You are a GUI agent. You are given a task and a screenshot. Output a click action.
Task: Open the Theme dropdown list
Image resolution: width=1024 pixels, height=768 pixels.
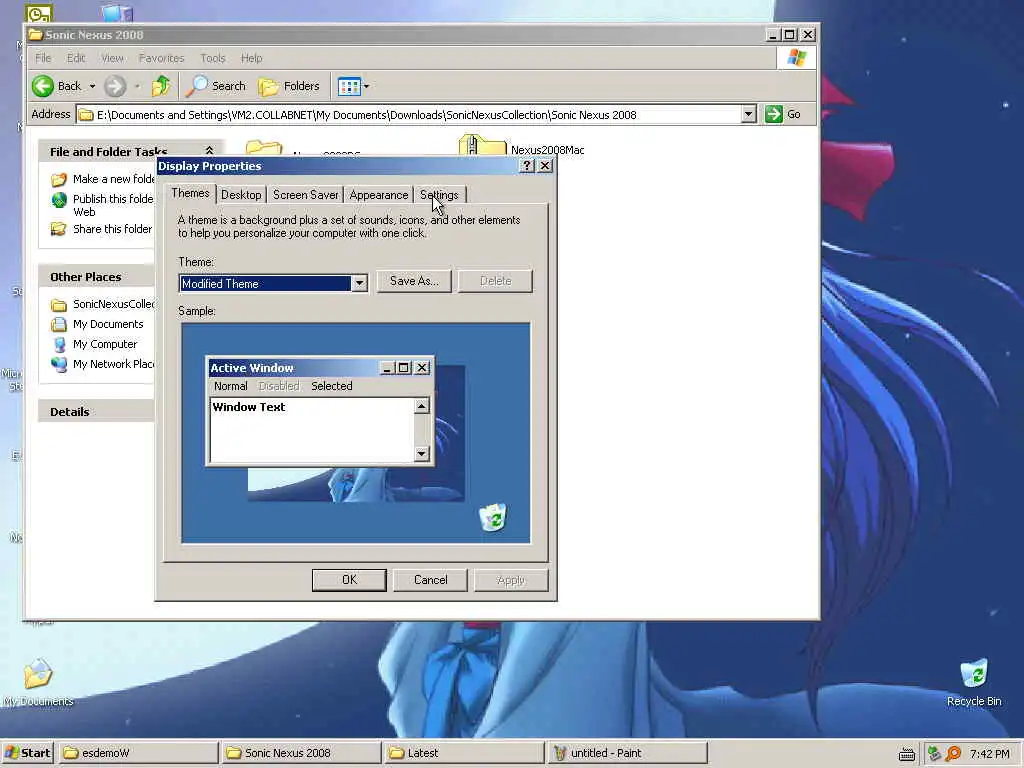pos(359,283)
